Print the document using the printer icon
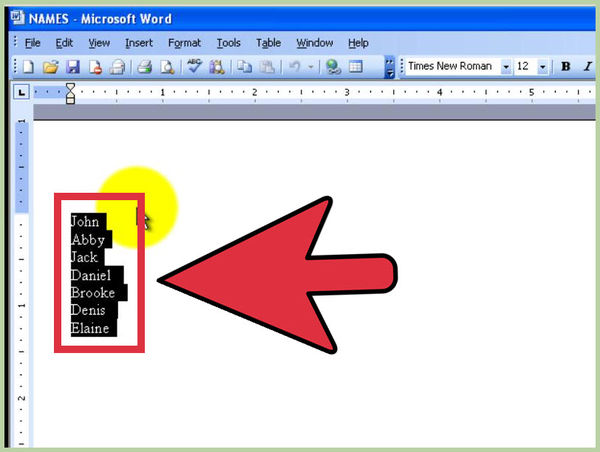This screenshot has width=600, height=452. coord(145,67)
